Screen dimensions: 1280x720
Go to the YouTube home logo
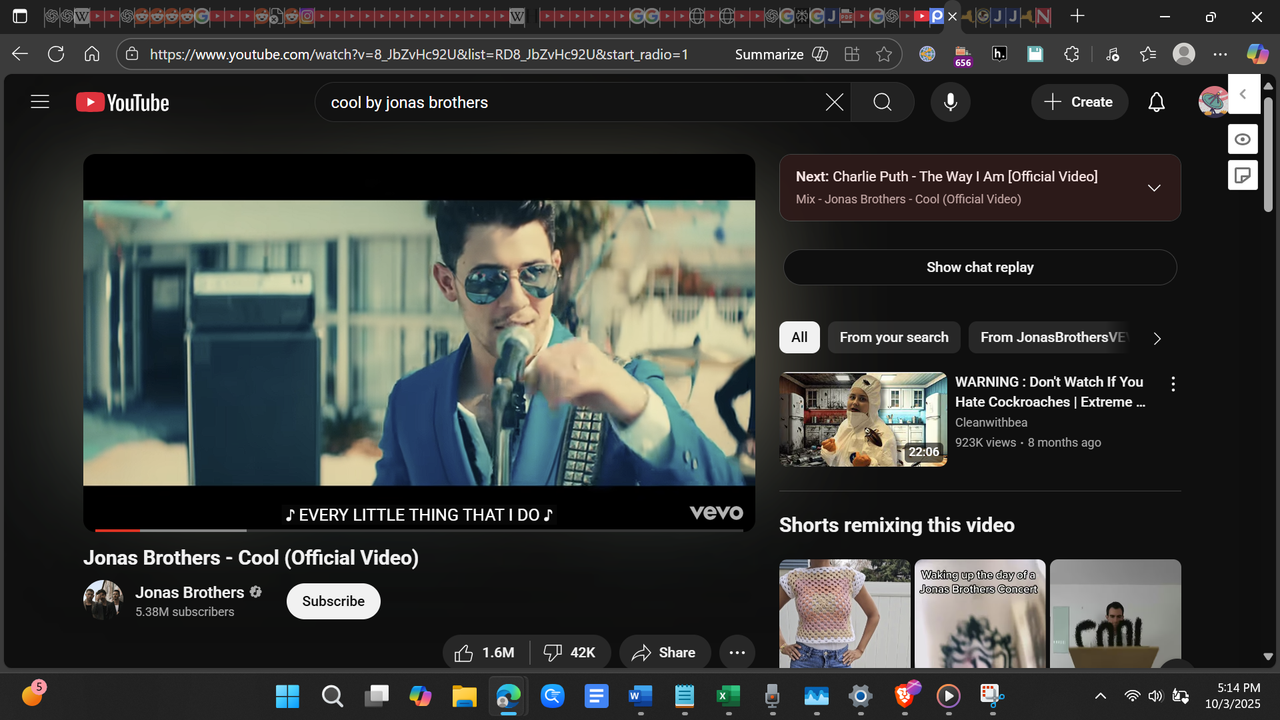pyautogui.click(x=122, y=102)
